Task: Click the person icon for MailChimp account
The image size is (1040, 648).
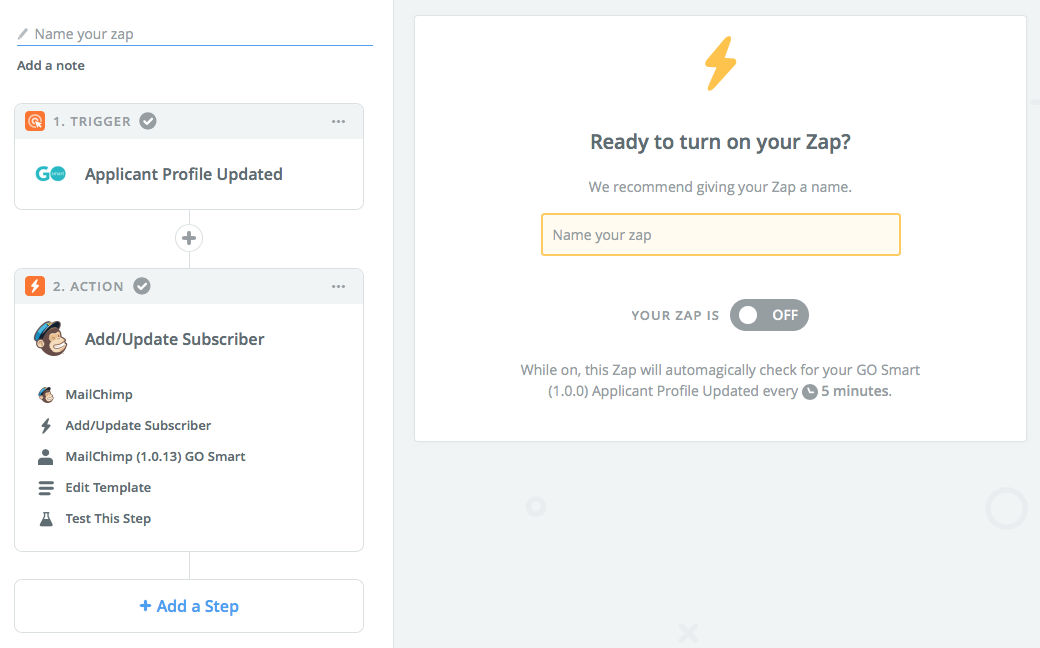Action: coord(46,456)
